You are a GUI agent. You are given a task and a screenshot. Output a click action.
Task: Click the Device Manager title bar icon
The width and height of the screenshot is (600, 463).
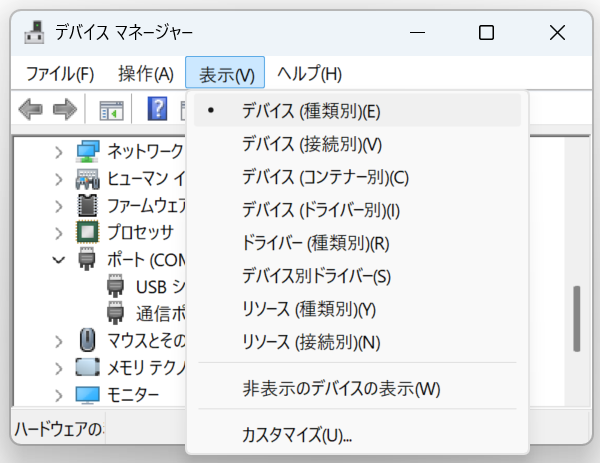(x=35, y=32)
